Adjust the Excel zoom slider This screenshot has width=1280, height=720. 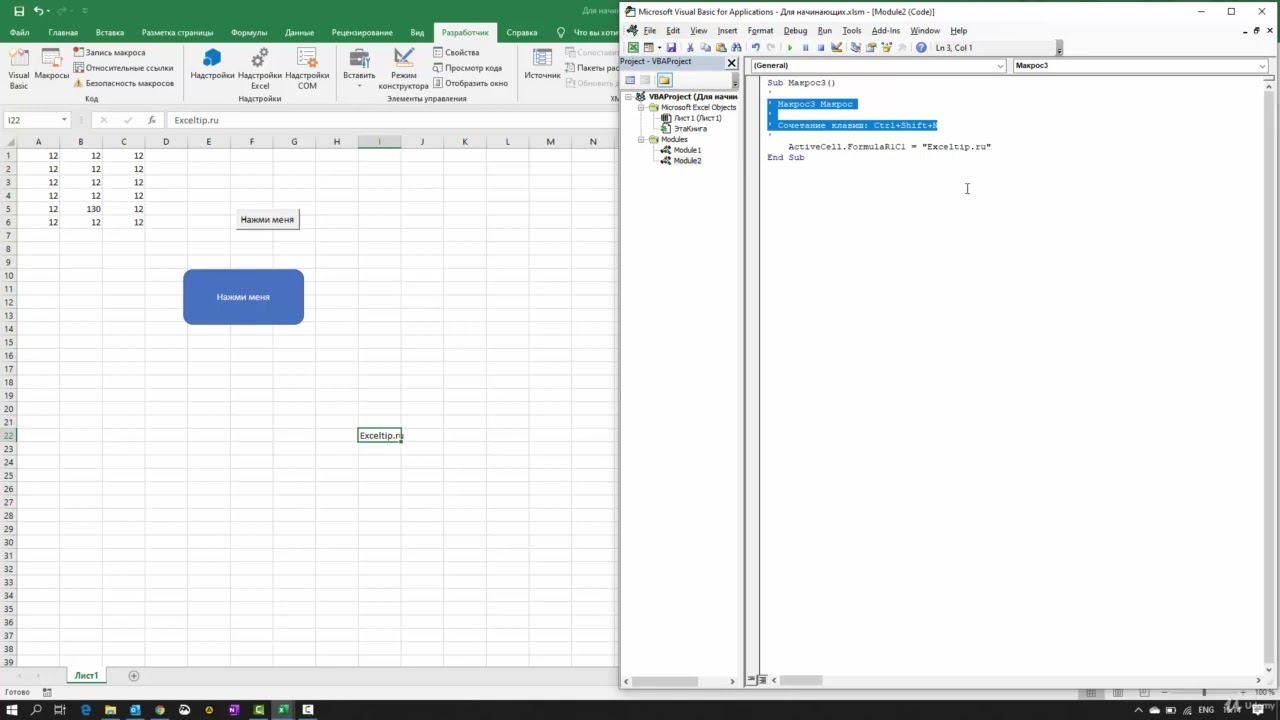1204,692
